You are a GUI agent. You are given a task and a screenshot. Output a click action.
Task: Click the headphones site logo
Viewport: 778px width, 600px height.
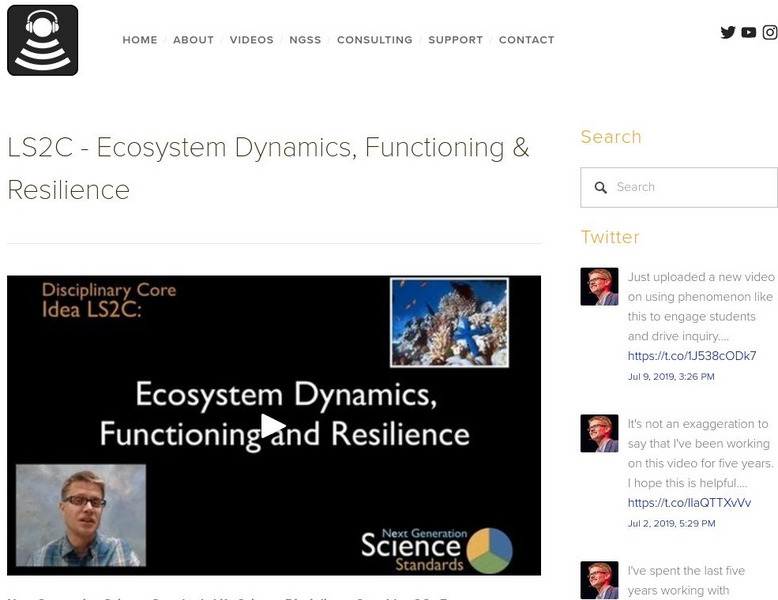[x=42, y=40]
